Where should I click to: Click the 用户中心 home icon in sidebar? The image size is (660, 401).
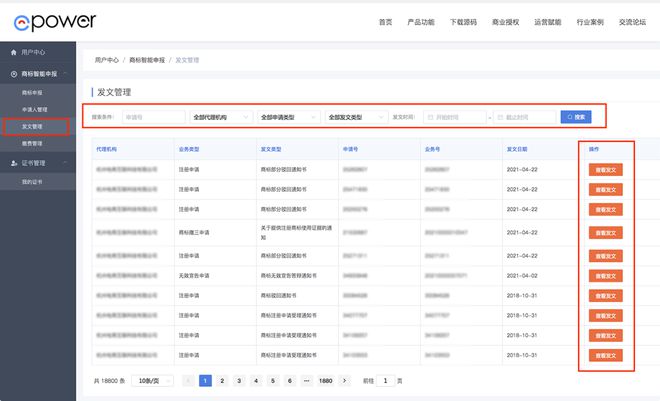point(13,51)
